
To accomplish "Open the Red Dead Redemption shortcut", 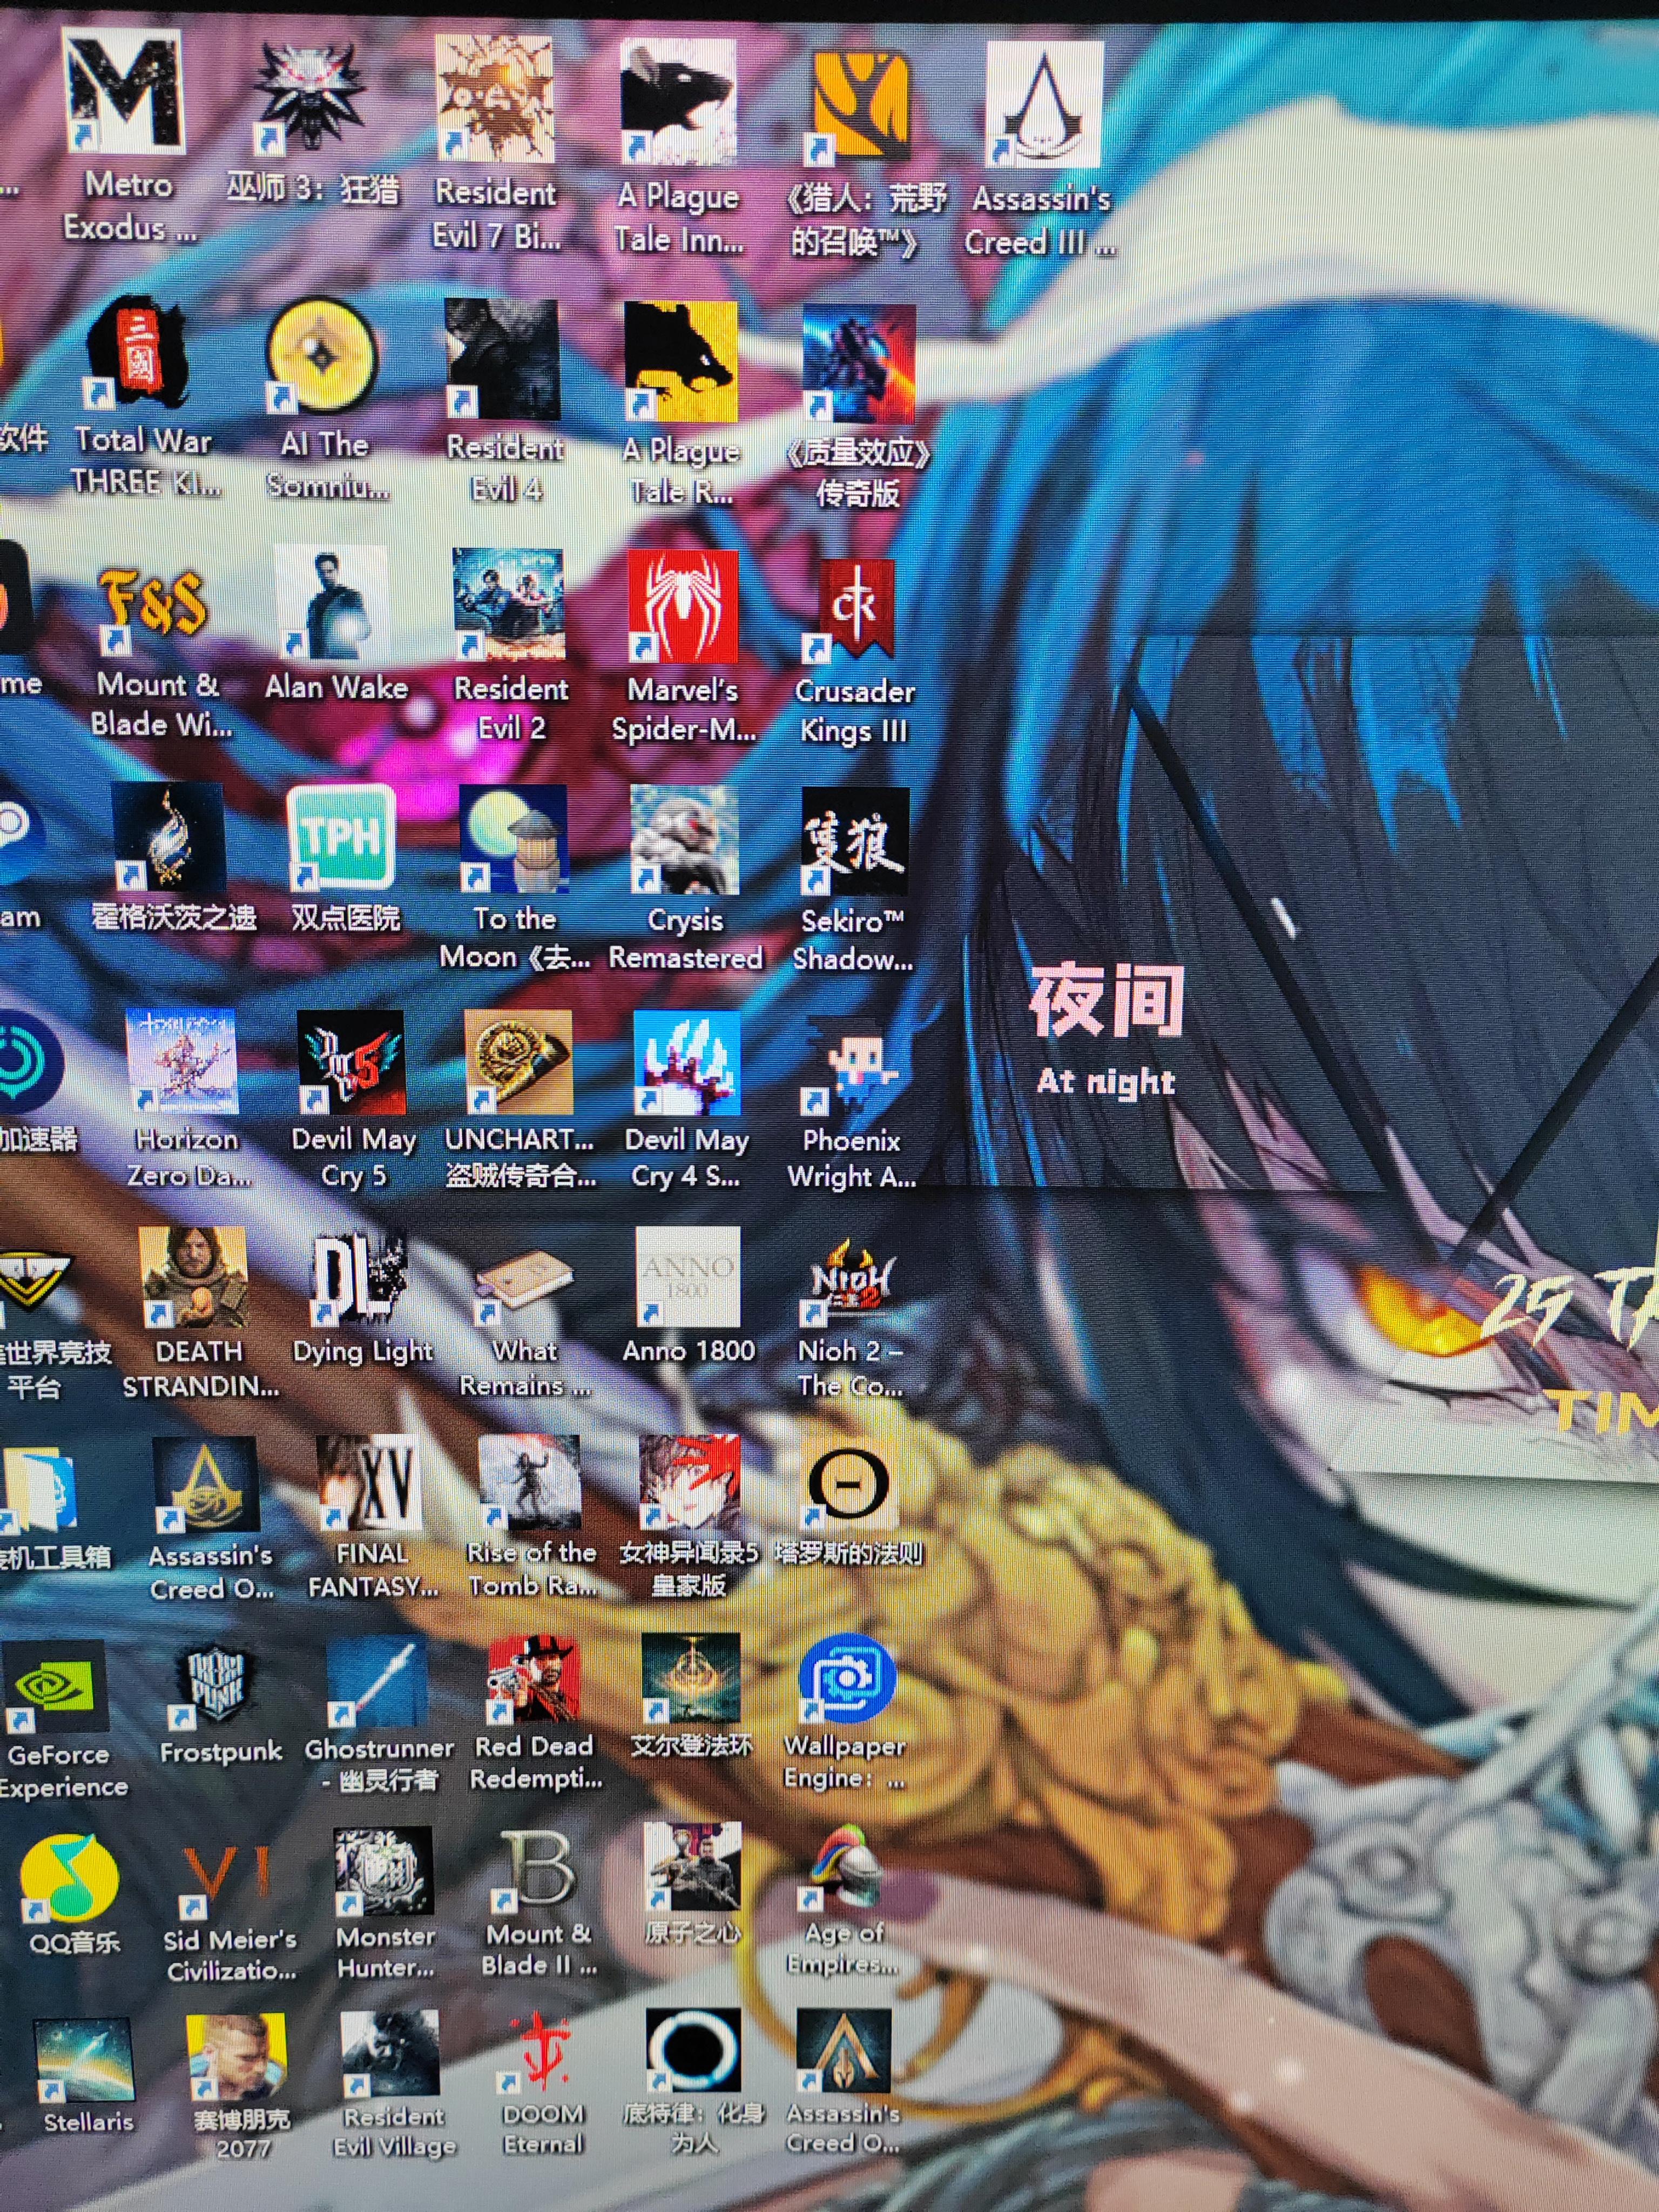I will click(x=534, y=1680).
